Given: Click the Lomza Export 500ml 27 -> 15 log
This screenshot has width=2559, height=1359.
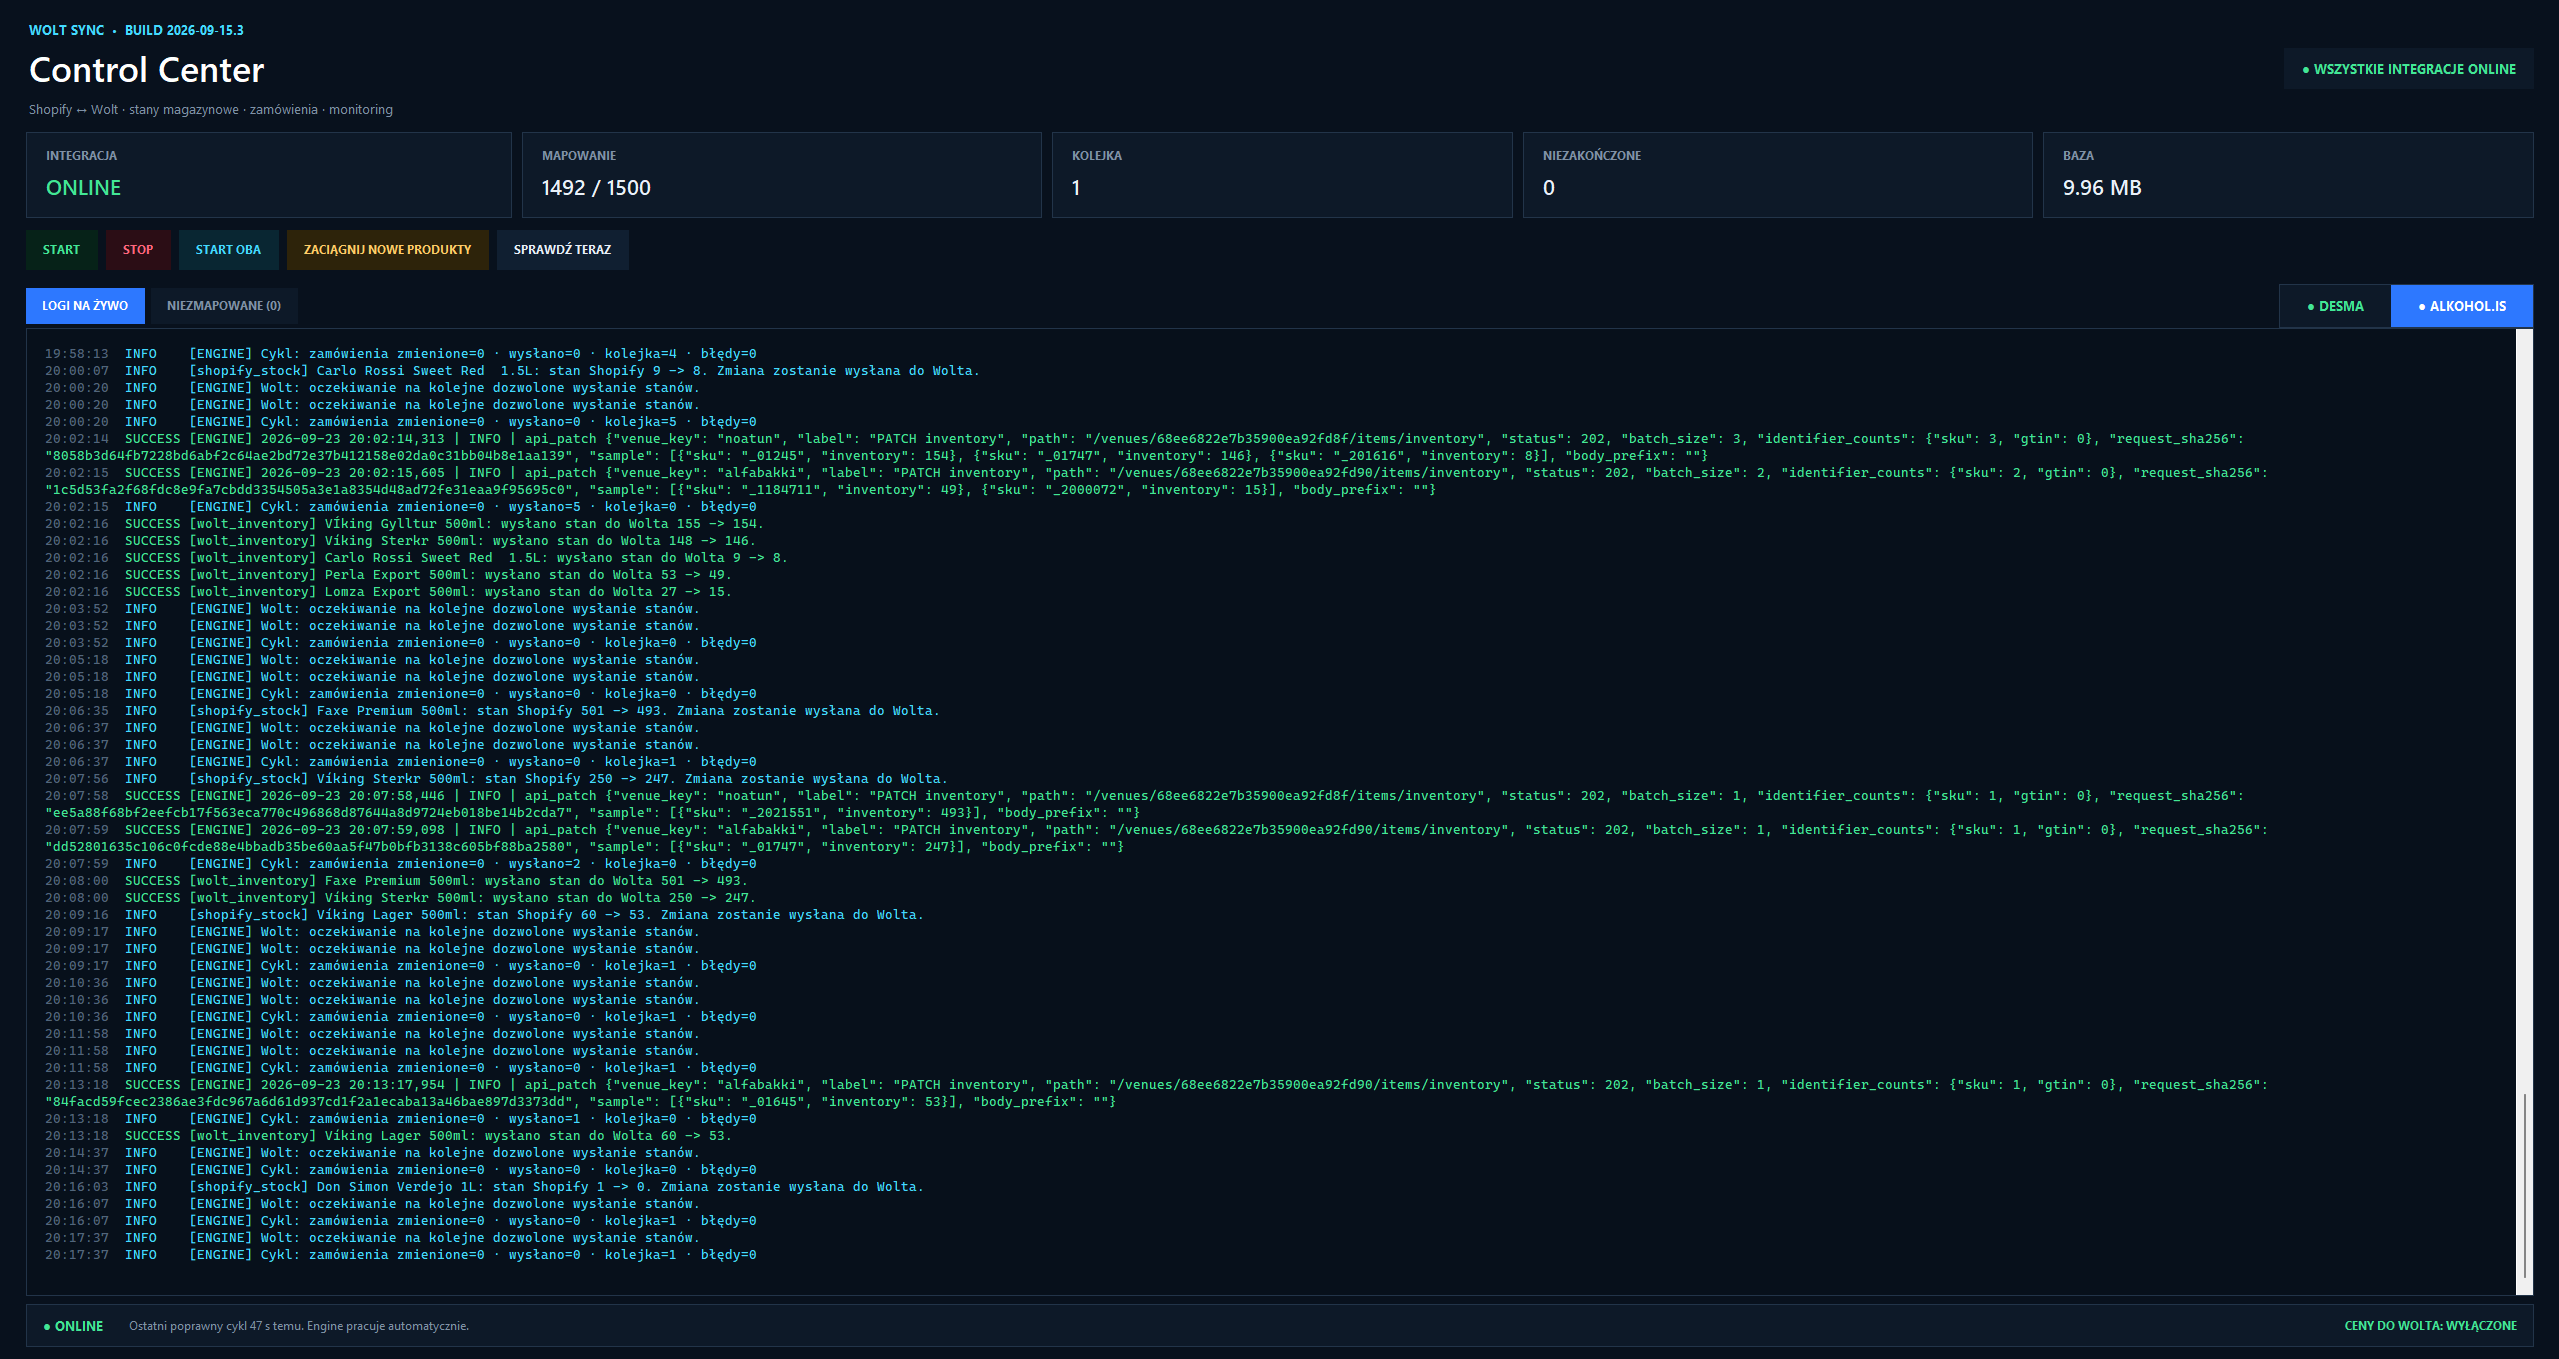Looking at the screenshot, I should pyautogui.click(x=388, y=592).
